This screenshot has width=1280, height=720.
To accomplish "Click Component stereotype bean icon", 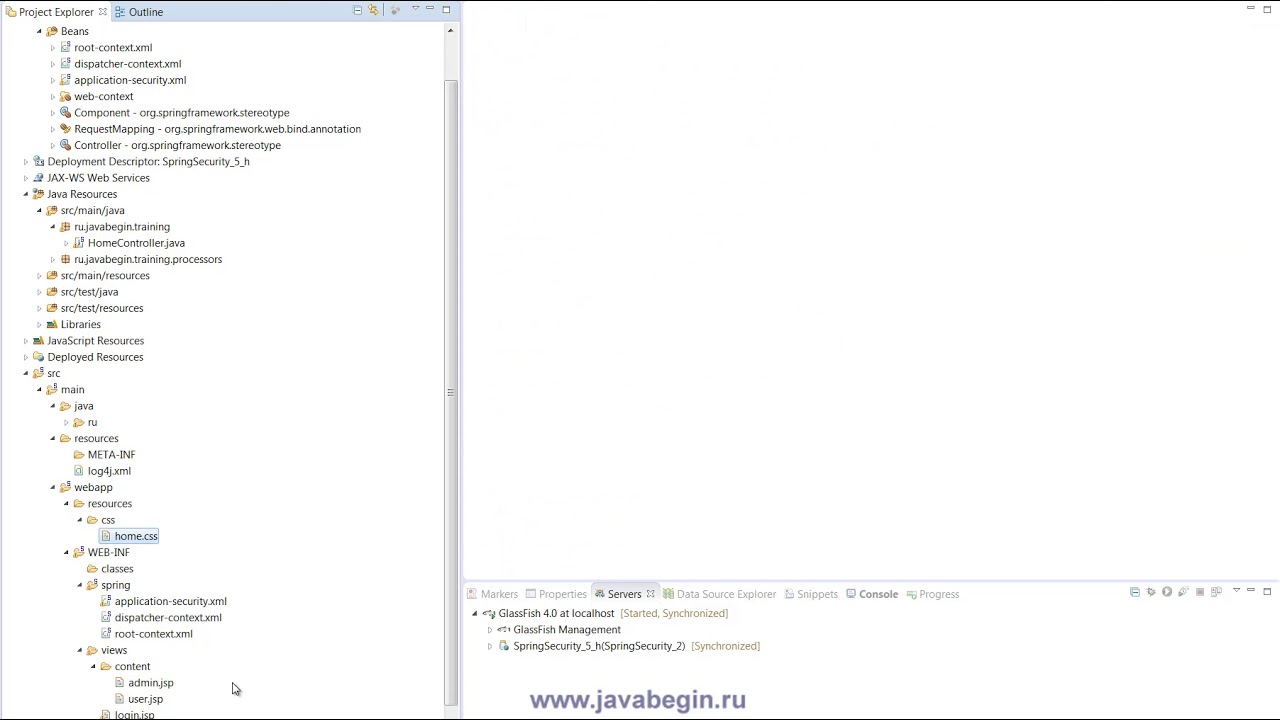I will pos(65,113).
